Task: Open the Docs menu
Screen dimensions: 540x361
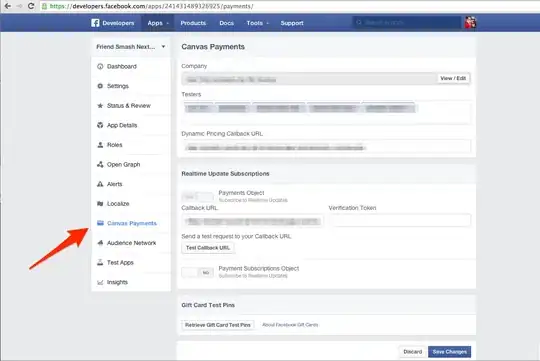Action: coord(226,23)
